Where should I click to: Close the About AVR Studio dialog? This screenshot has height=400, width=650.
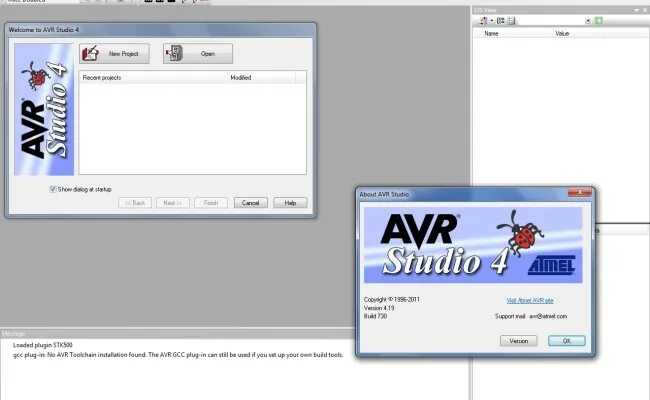coord(580,192)
